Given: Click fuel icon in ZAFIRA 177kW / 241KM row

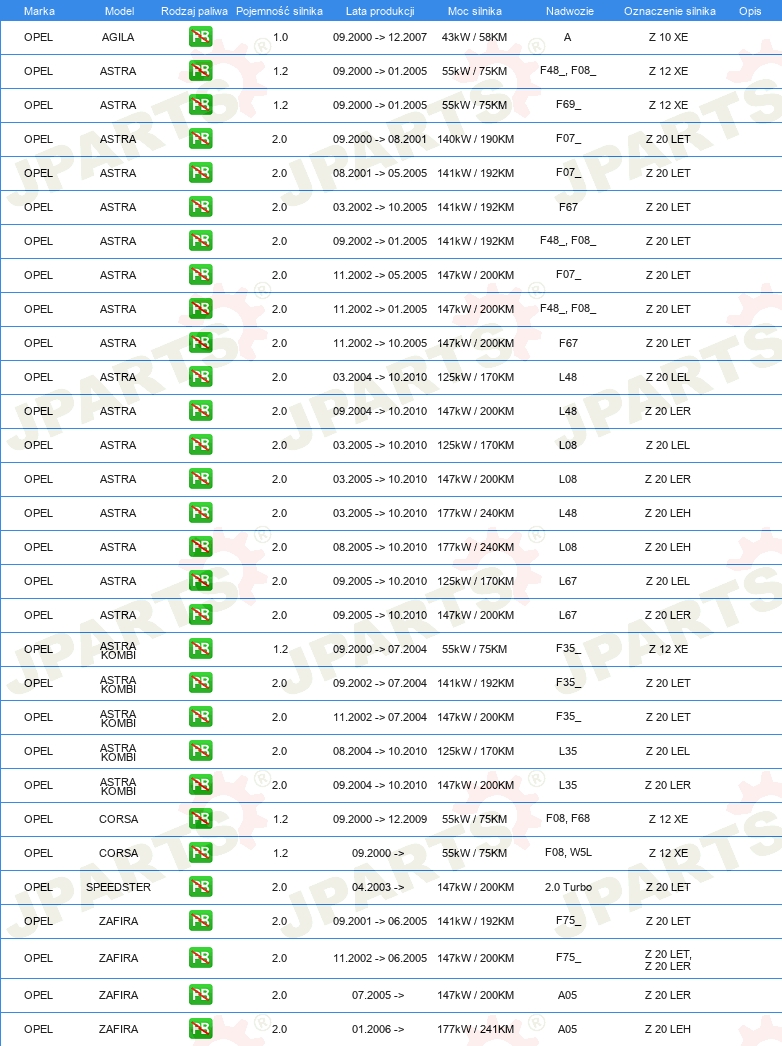Looking at the screenshot, I should coord(200,1029).
